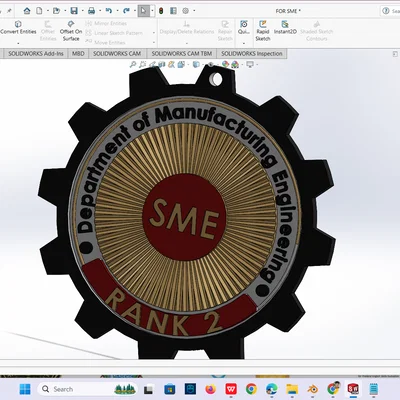Expand Move Entities dropdown arrow
The height and width of the screenshot is (400, 400).
tap(154, 42)
